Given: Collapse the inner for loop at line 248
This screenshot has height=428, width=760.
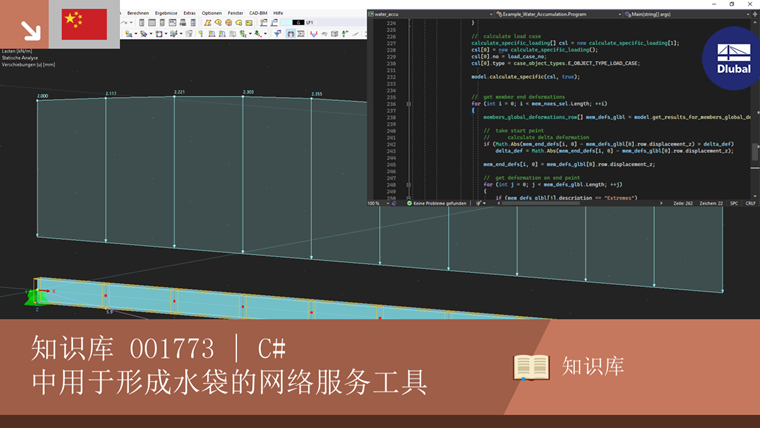Looking at the screenshot, I should pos(409,185).
